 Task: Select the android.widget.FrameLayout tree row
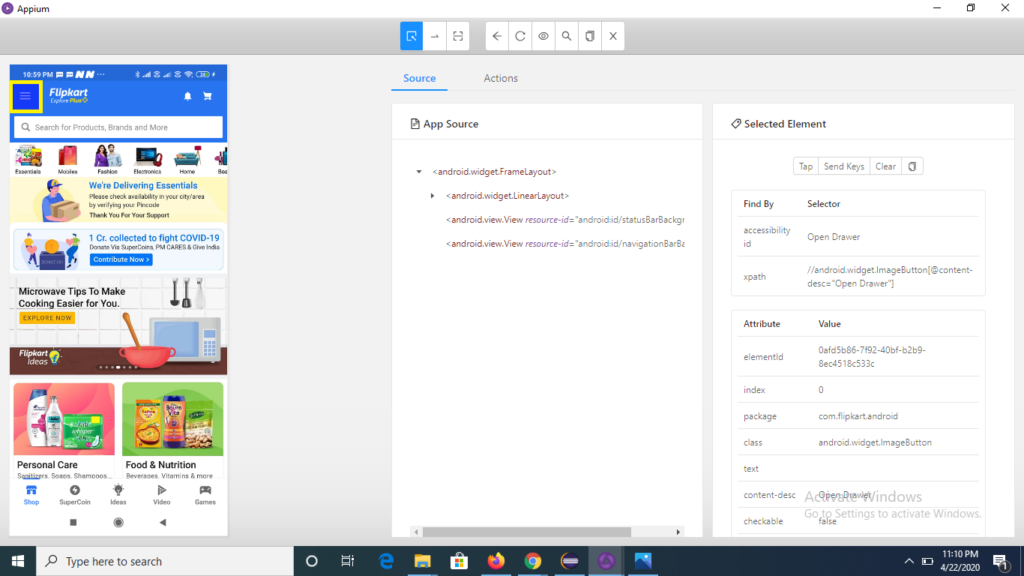pyautogui.click(x=494, y=172)
